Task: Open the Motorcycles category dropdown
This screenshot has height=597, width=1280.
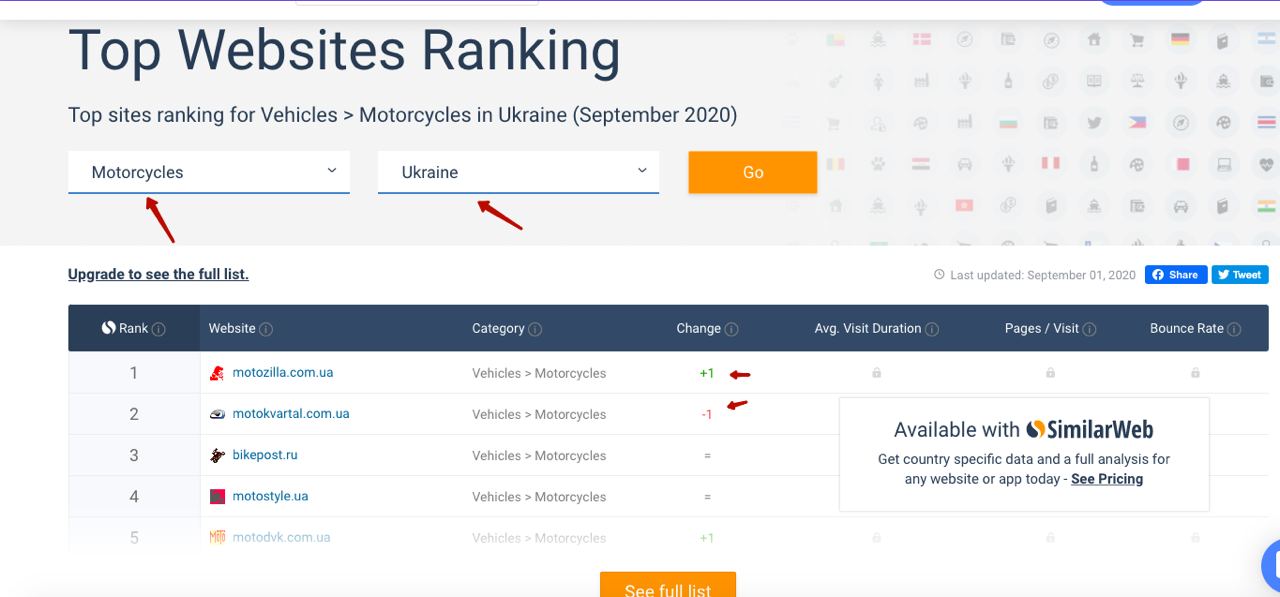Action: pos(209,172)
